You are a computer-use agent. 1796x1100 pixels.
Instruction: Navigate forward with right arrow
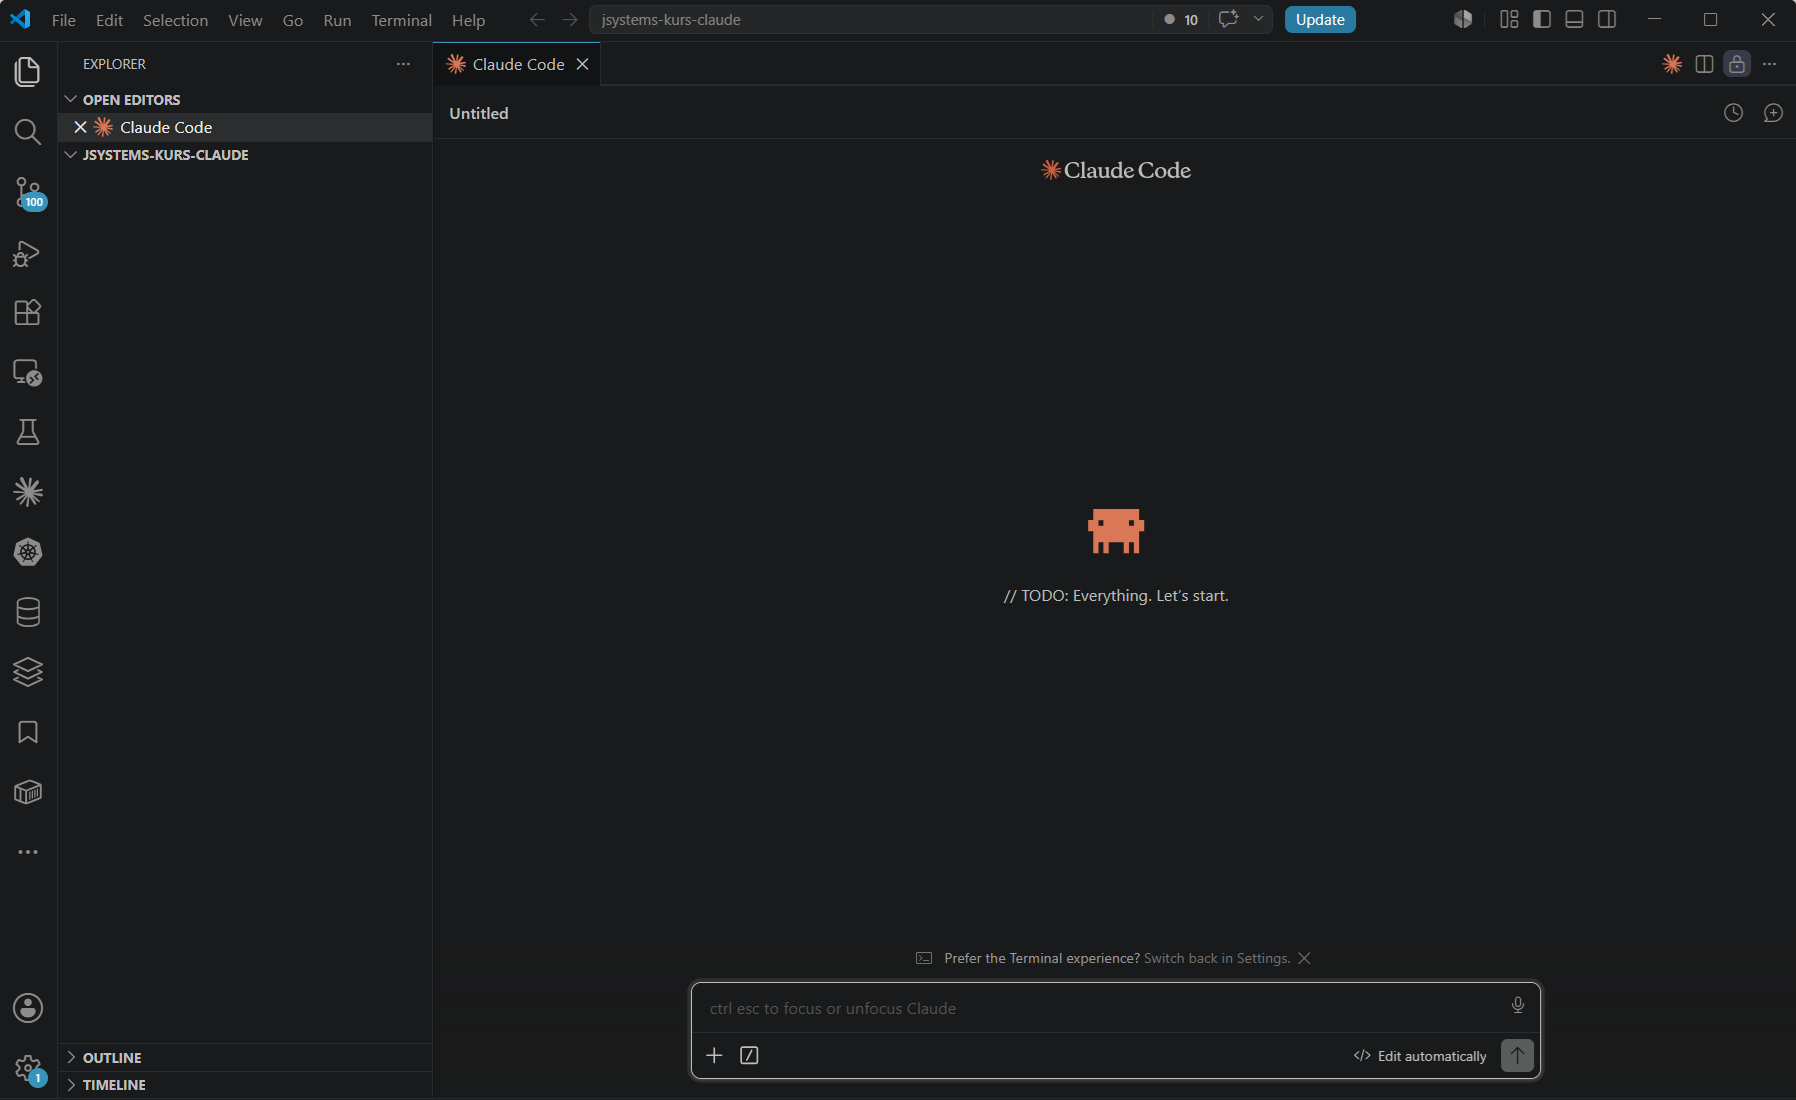[x=570, y=20]
